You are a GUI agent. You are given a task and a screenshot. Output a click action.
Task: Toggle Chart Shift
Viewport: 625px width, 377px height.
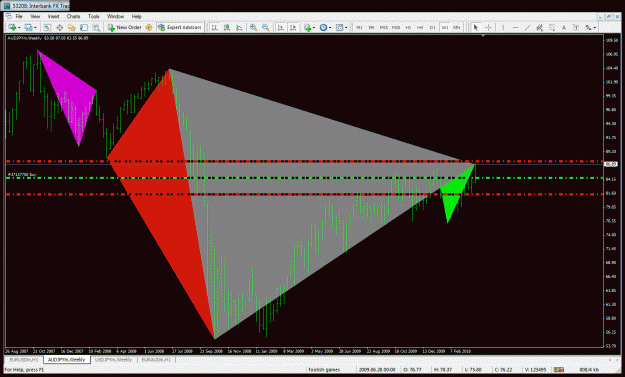tap(293, 27)
